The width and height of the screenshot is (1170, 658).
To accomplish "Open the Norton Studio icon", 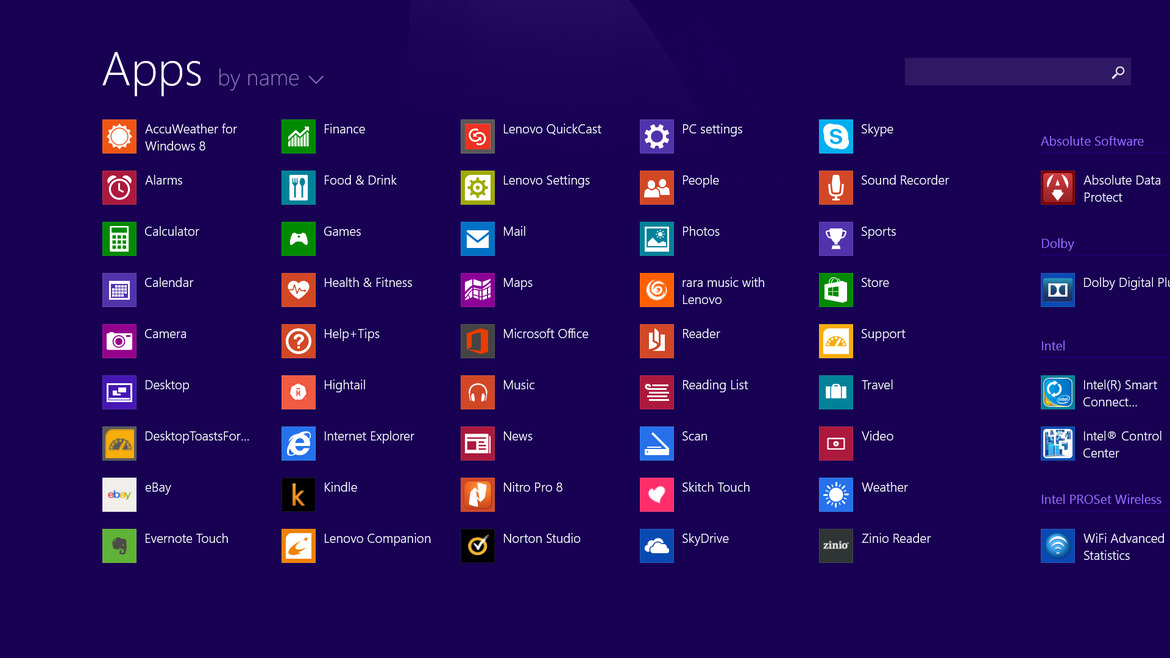I will click(478, 546).
